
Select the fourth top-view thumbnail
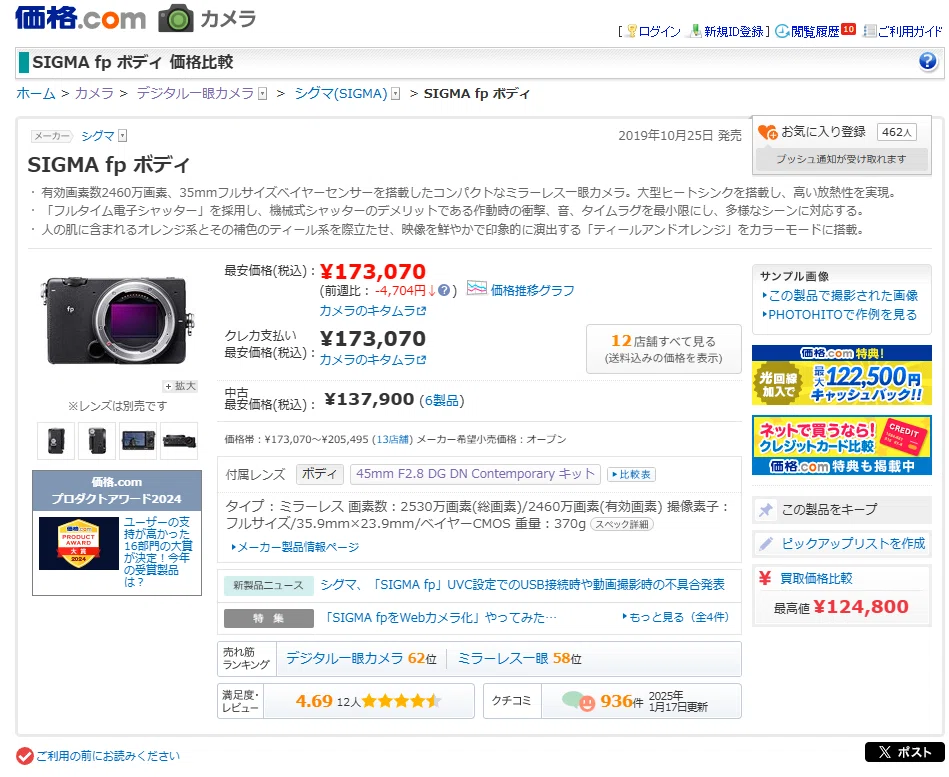coord(179,441)
